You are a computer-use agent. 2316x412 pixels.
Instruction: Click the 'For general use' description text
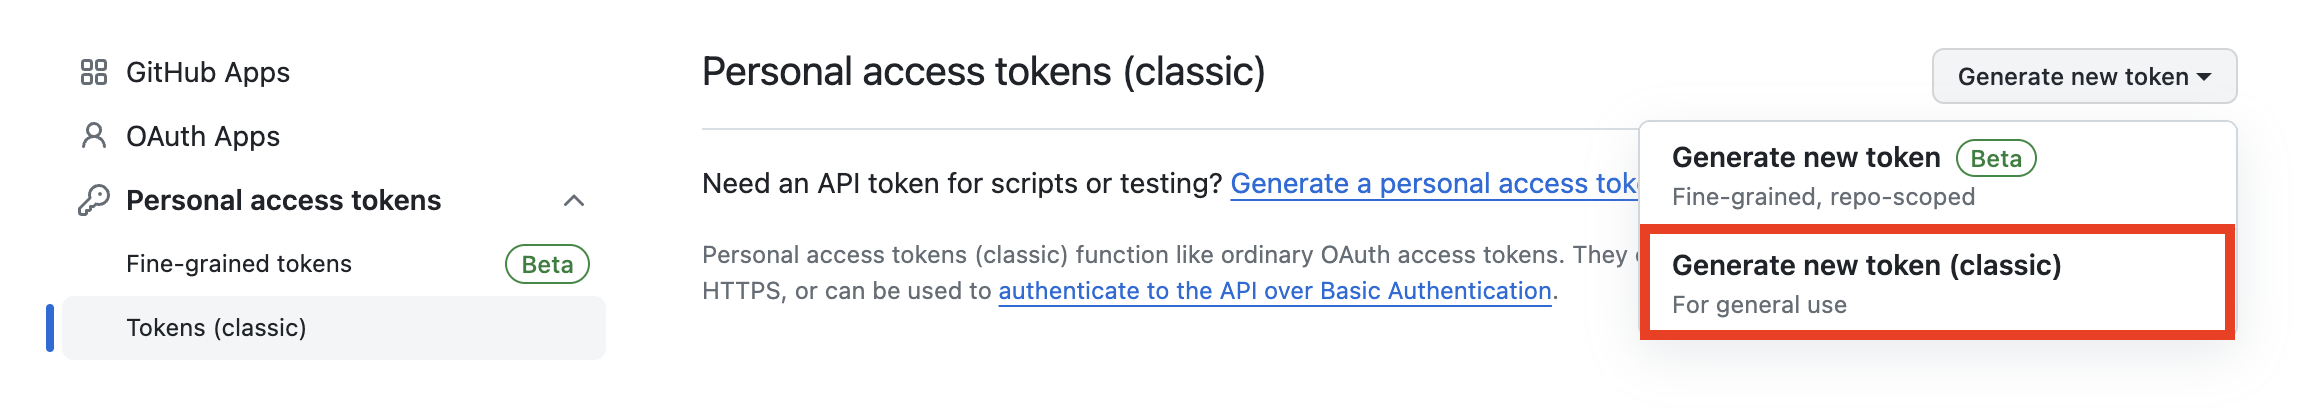point(1759,305)
